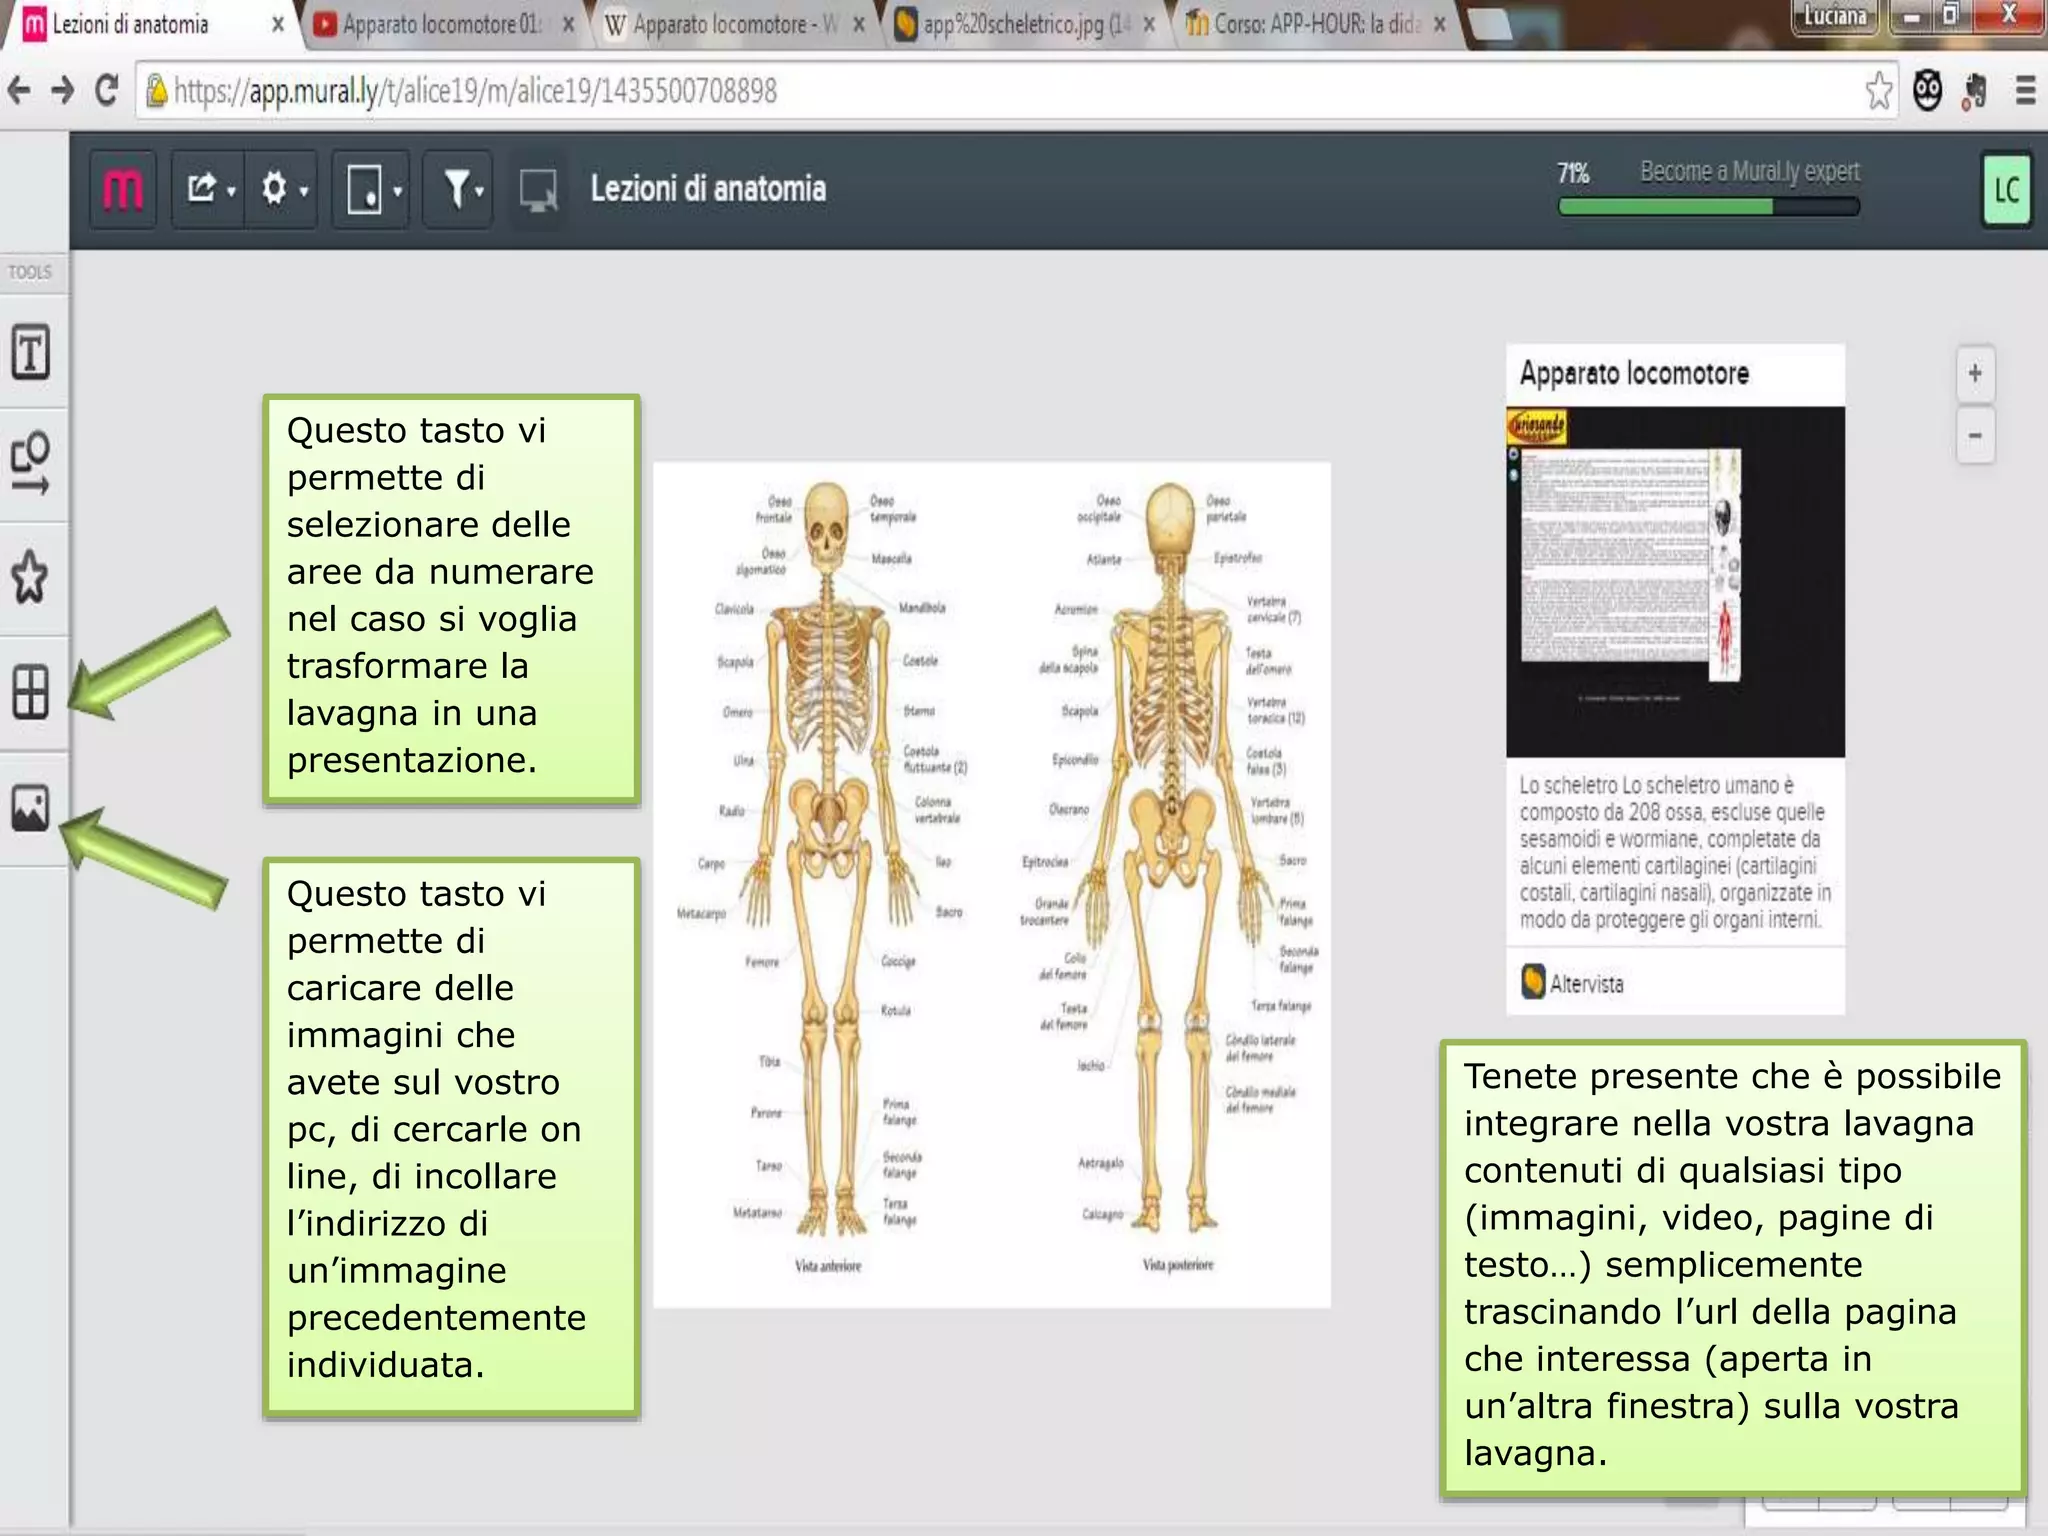Click the Lo scheletro description text
This screenshot has width=2048, height=1536.
[1675, 853]
